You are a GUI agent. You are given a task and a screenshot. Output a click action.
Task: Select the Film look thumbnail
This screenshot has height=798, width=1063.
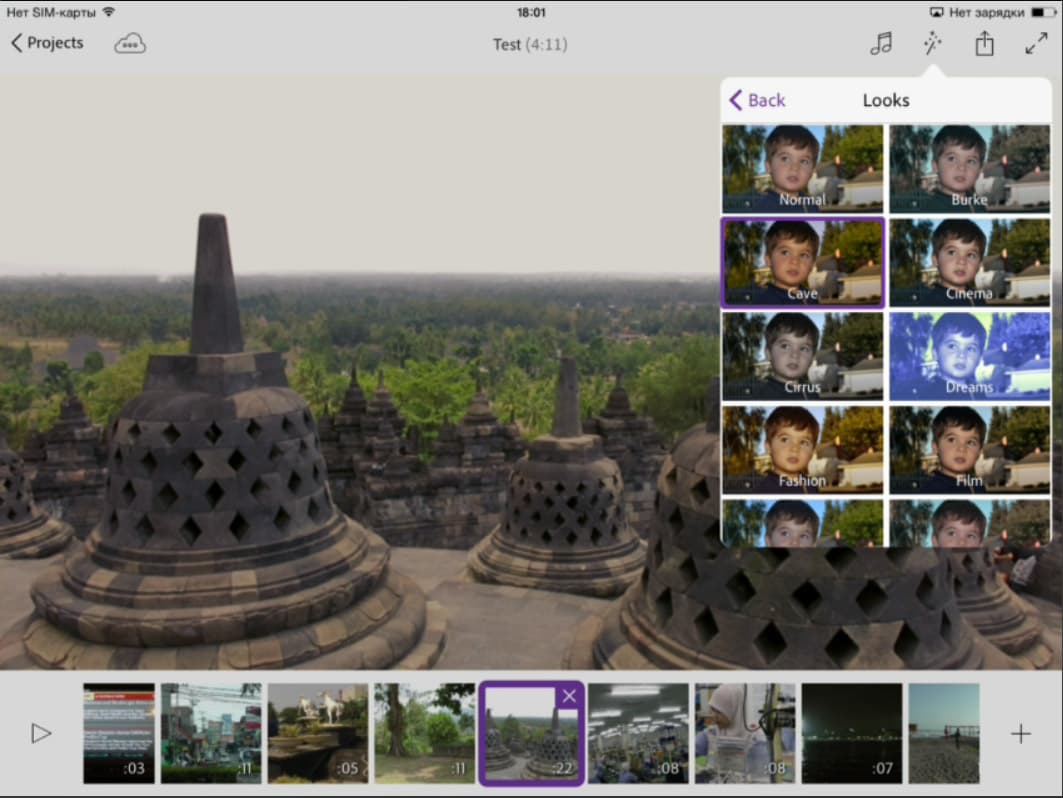[x=969, y=450]
